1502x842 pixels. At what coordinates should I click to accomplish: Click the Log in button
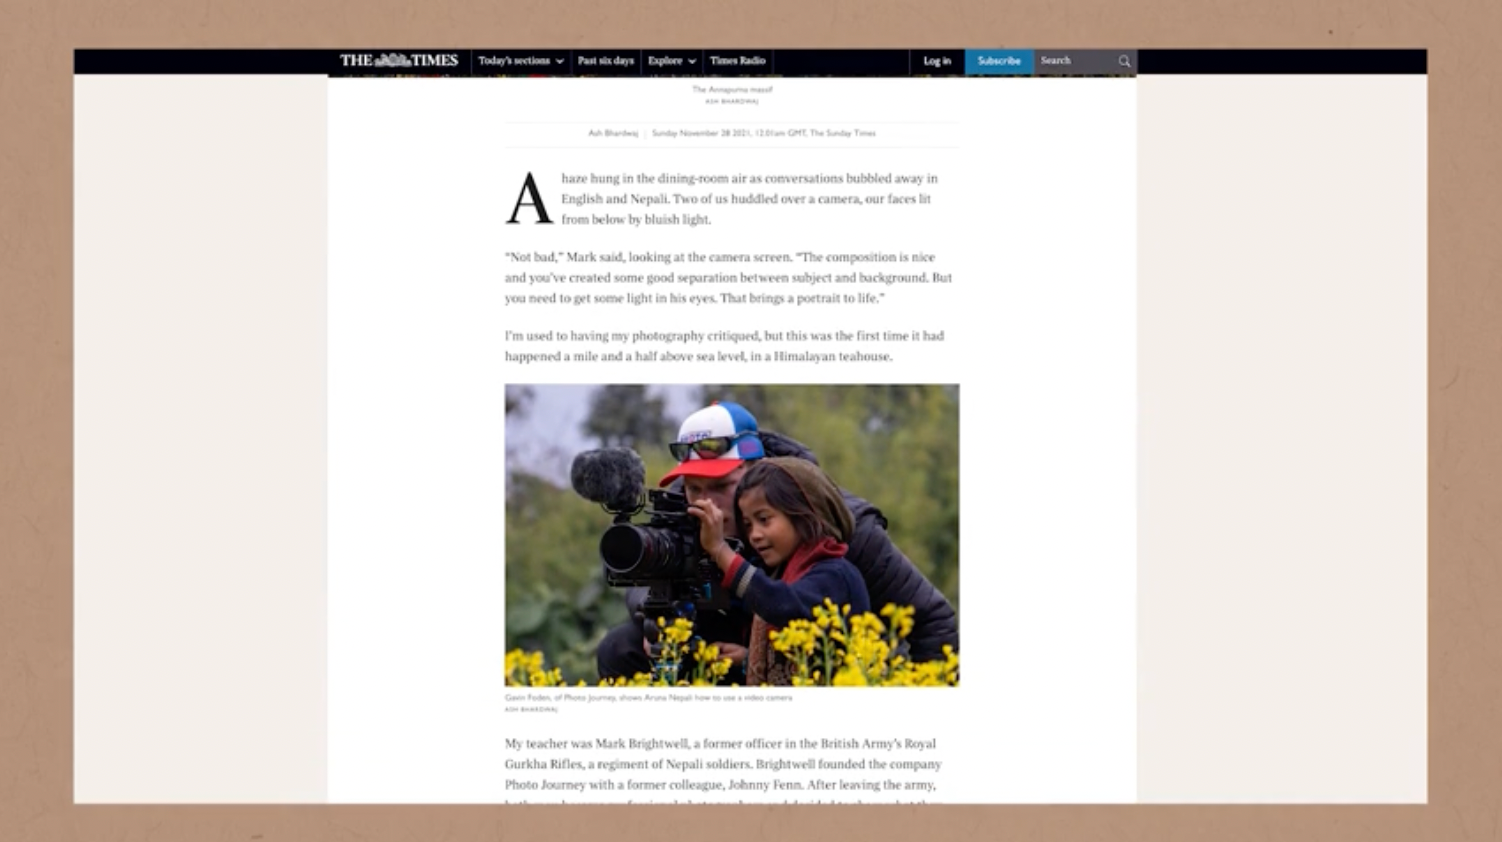[x=936, y=61]
